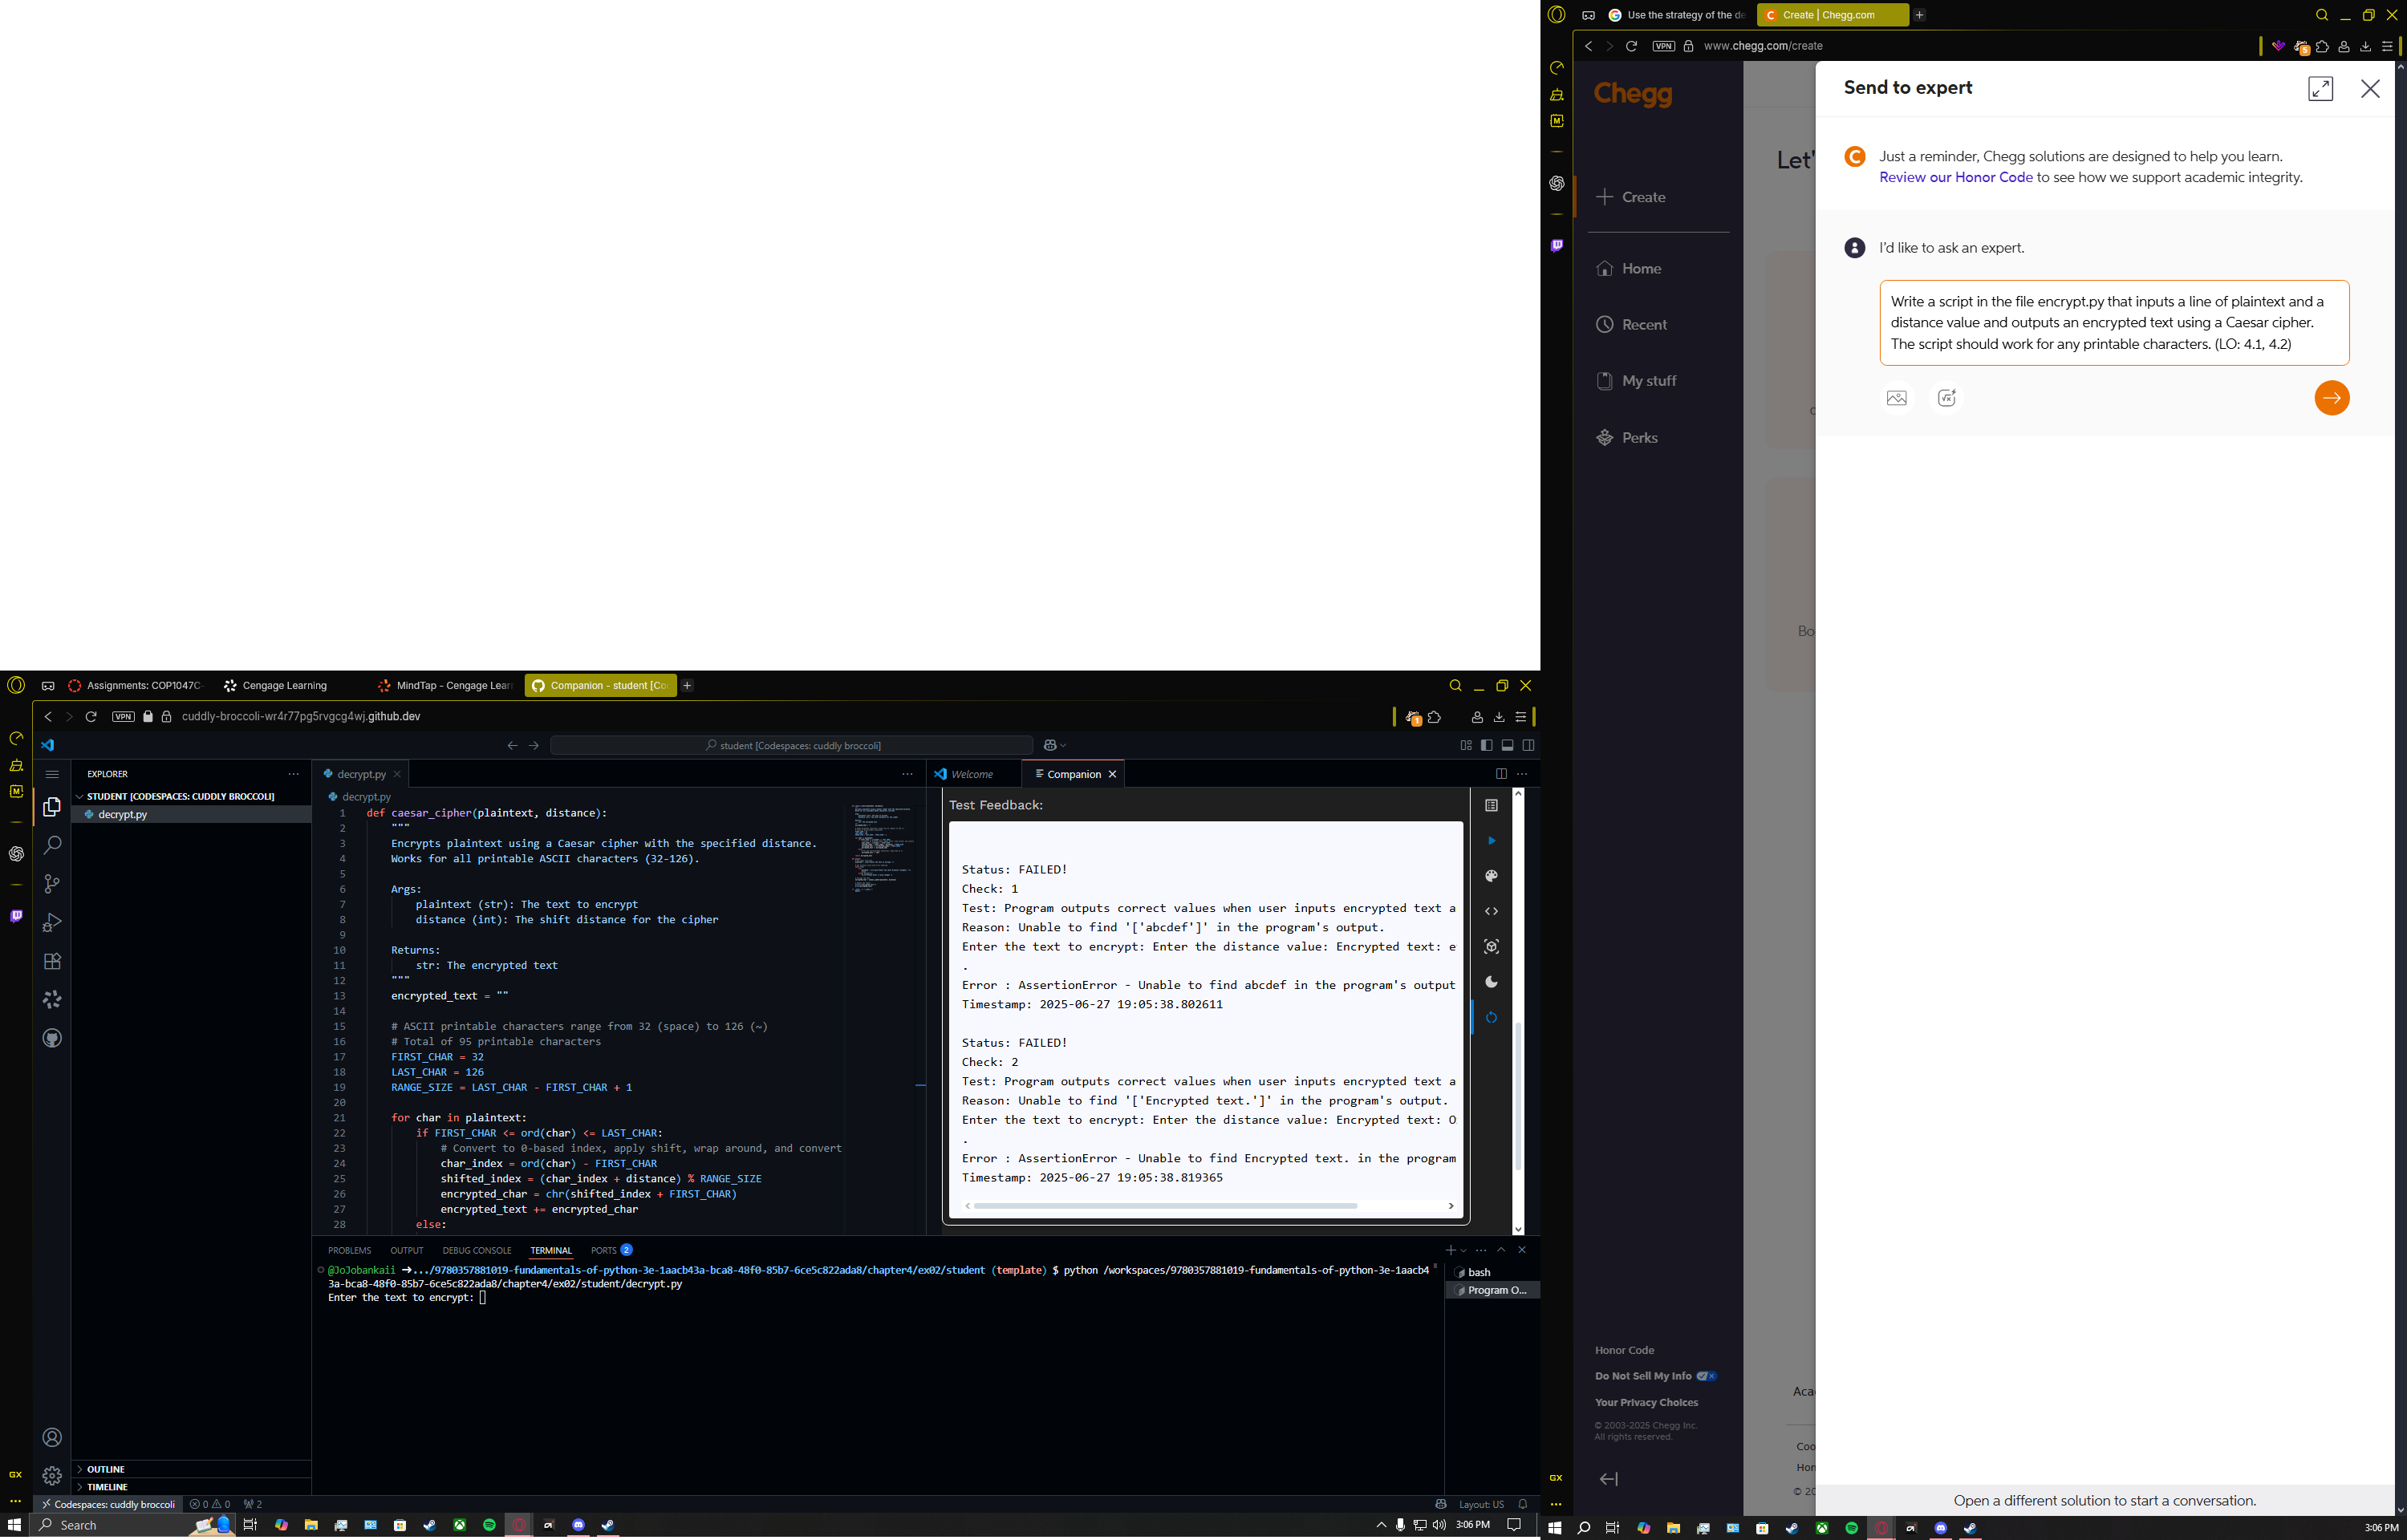Toggle the primary side bar visibility
Viewport: 2407px width, 1540px height.
1486,744
